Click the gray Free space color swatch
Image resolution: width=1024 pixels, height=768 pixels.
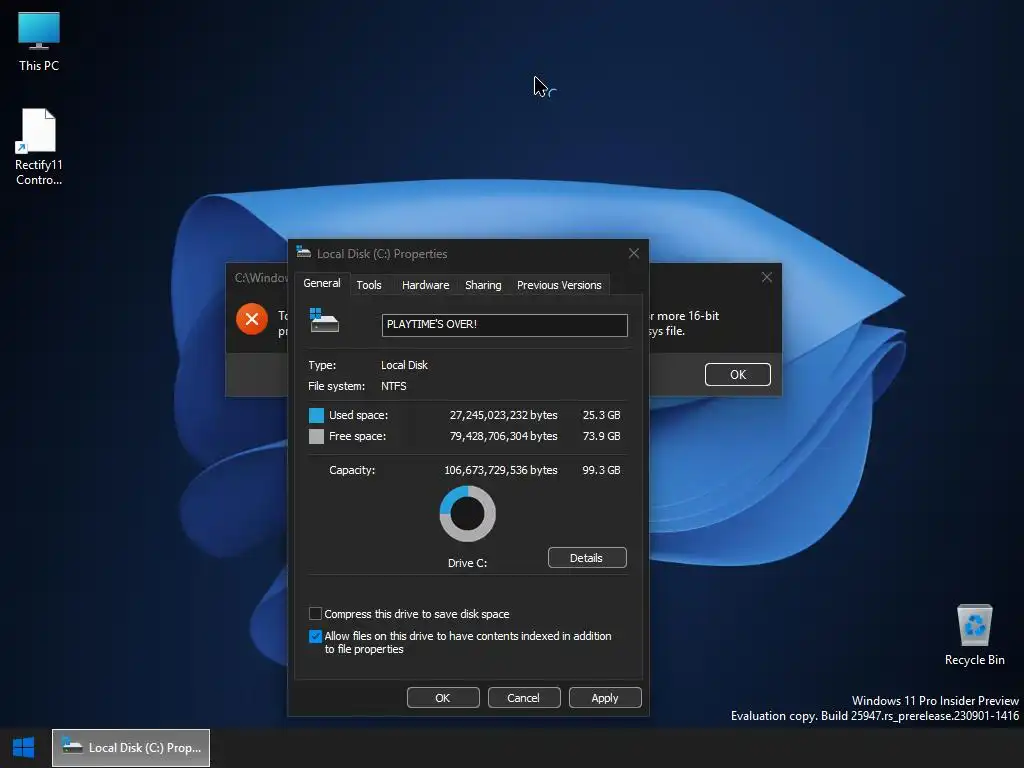point(316,436)
